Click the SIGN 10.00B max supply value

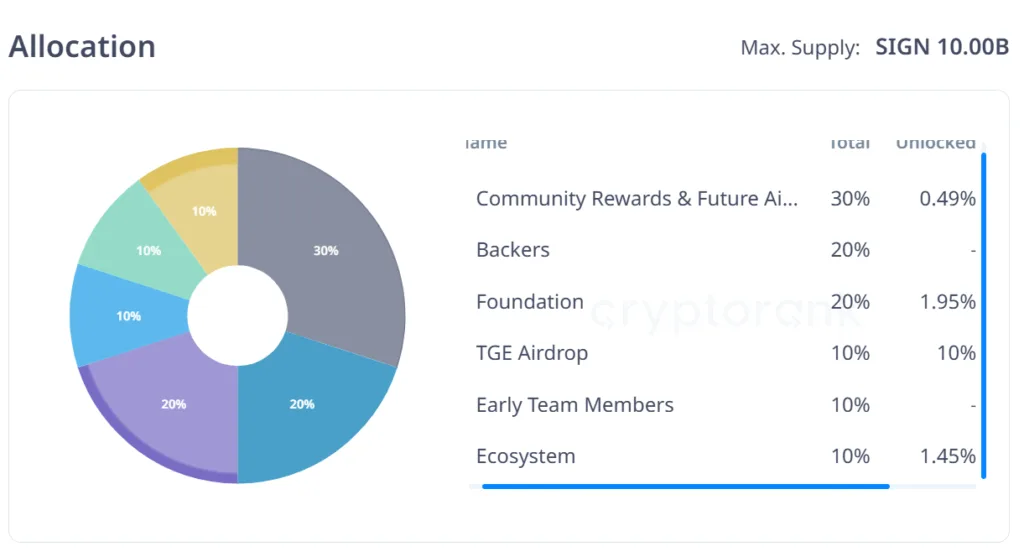pyautogui.click(x=942, y=47)
